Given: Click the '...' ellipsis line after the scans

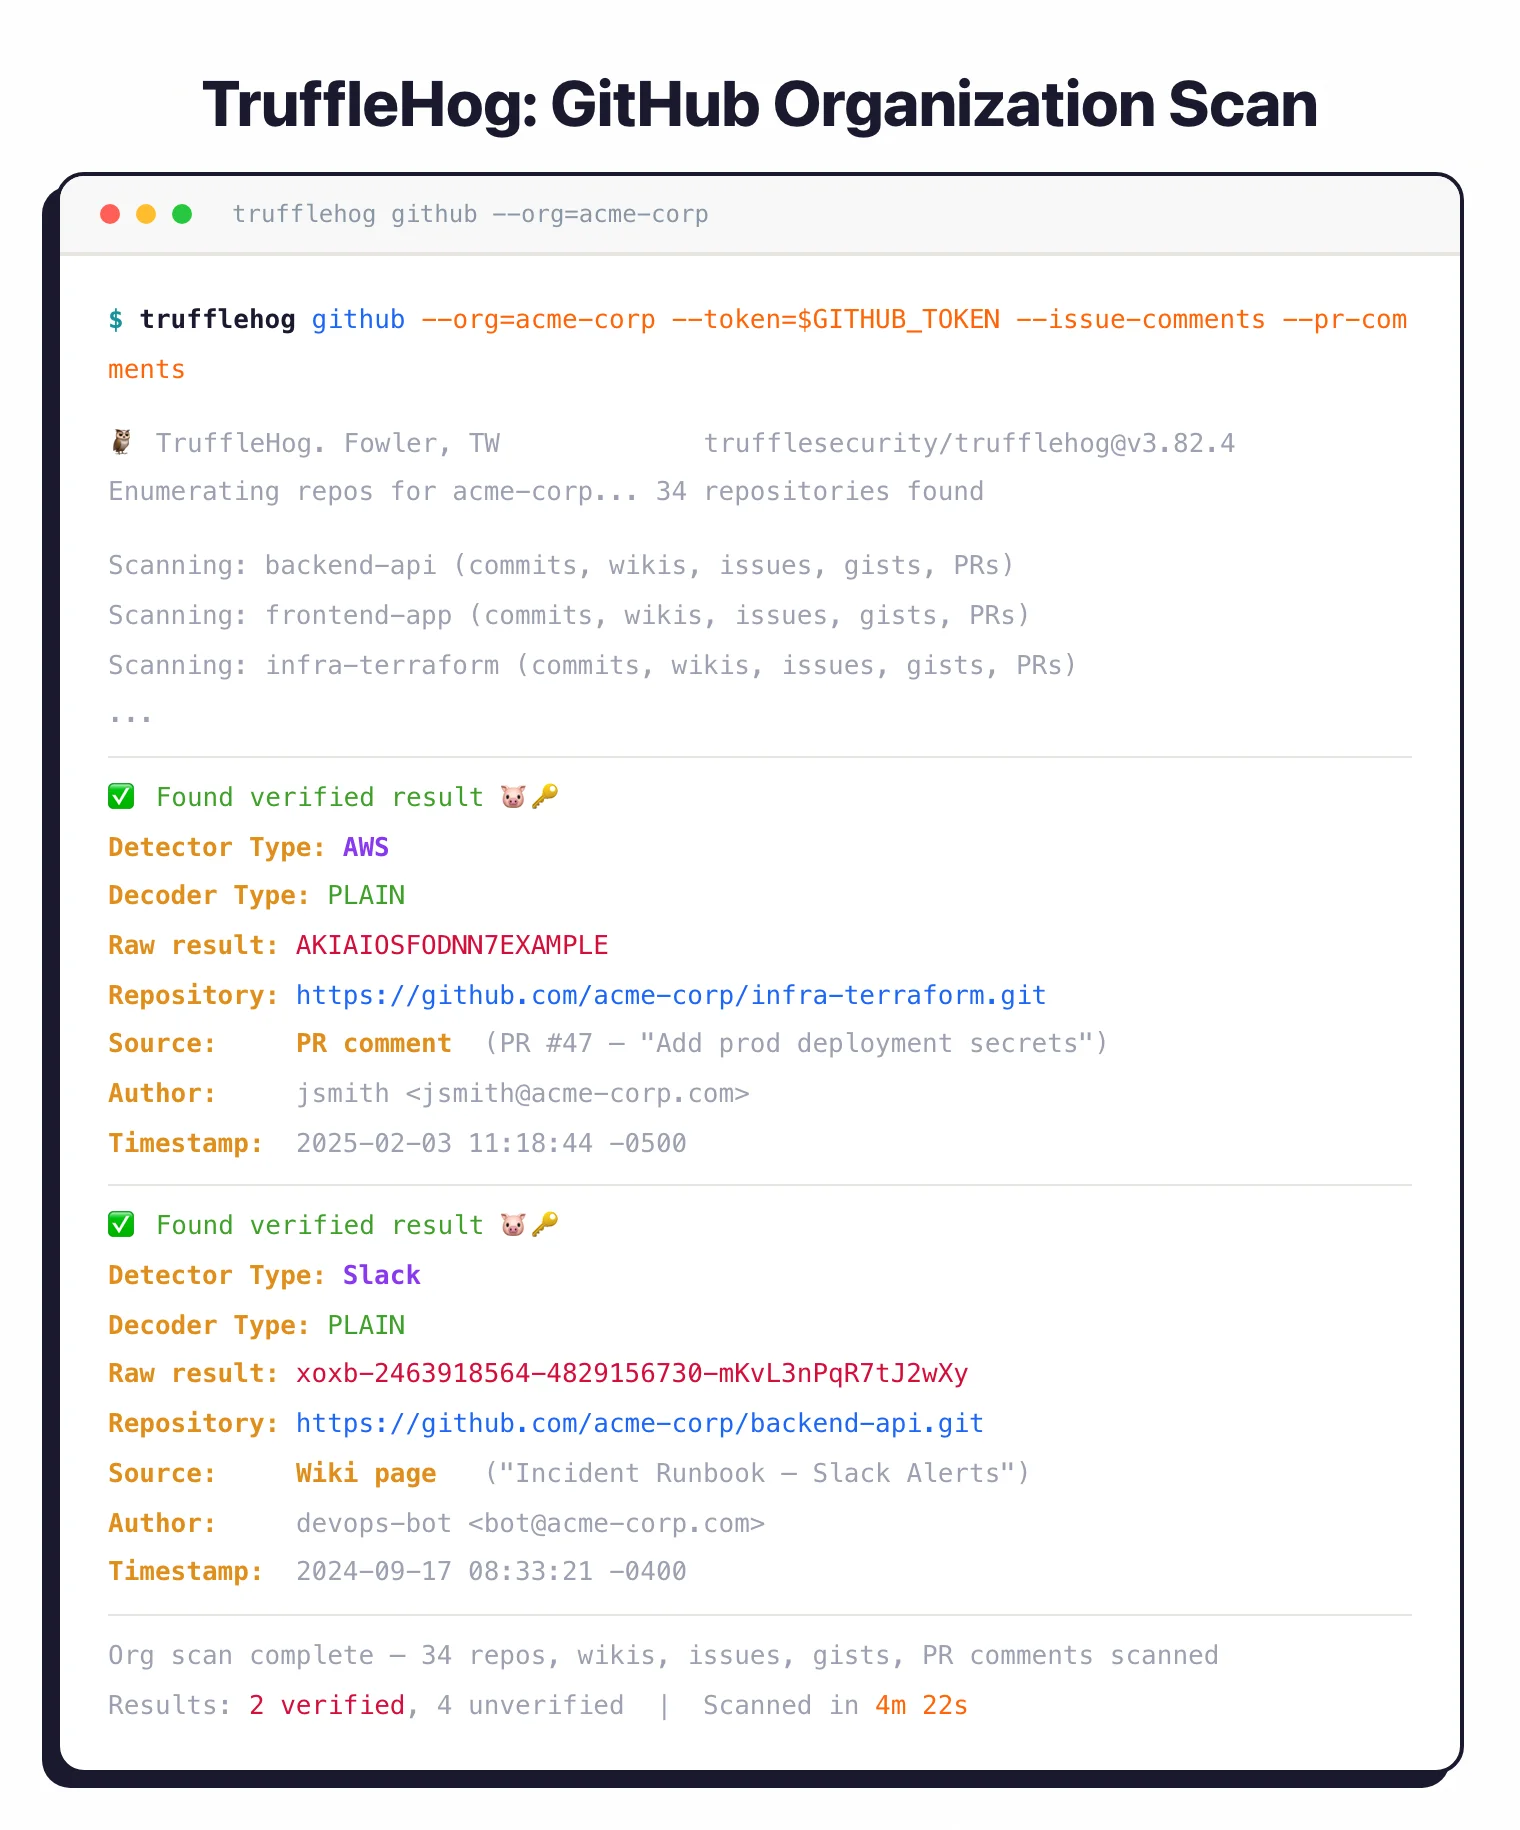Looking at the screenshot, I should 131,718.
